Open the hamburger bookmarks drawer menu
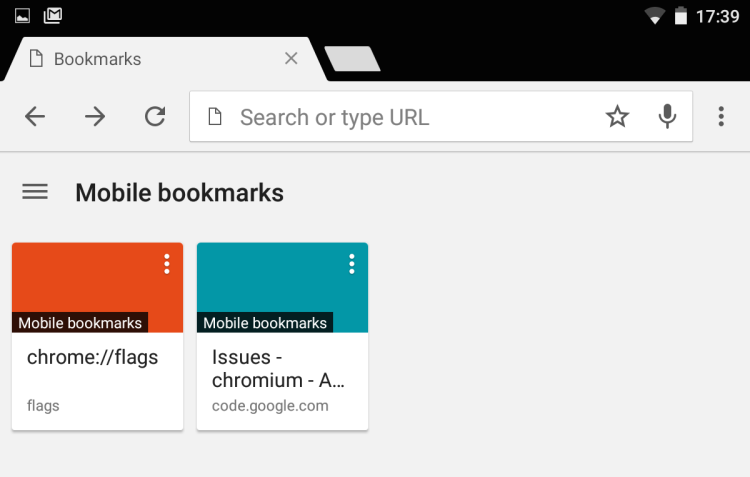The width and height of the screenshot is (750, 477). 35,192
